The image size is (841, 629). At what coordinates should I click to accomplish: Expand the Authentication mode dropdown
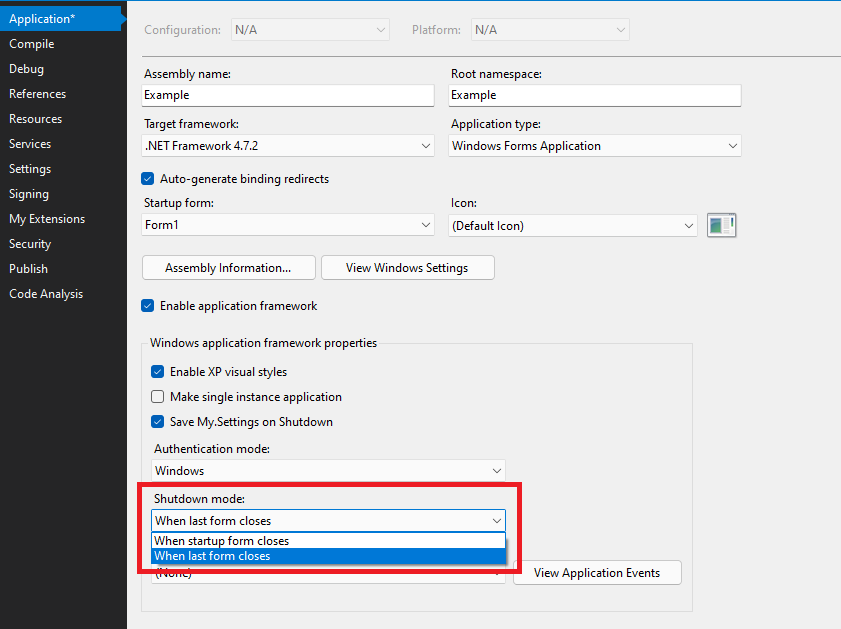[328, 471]
